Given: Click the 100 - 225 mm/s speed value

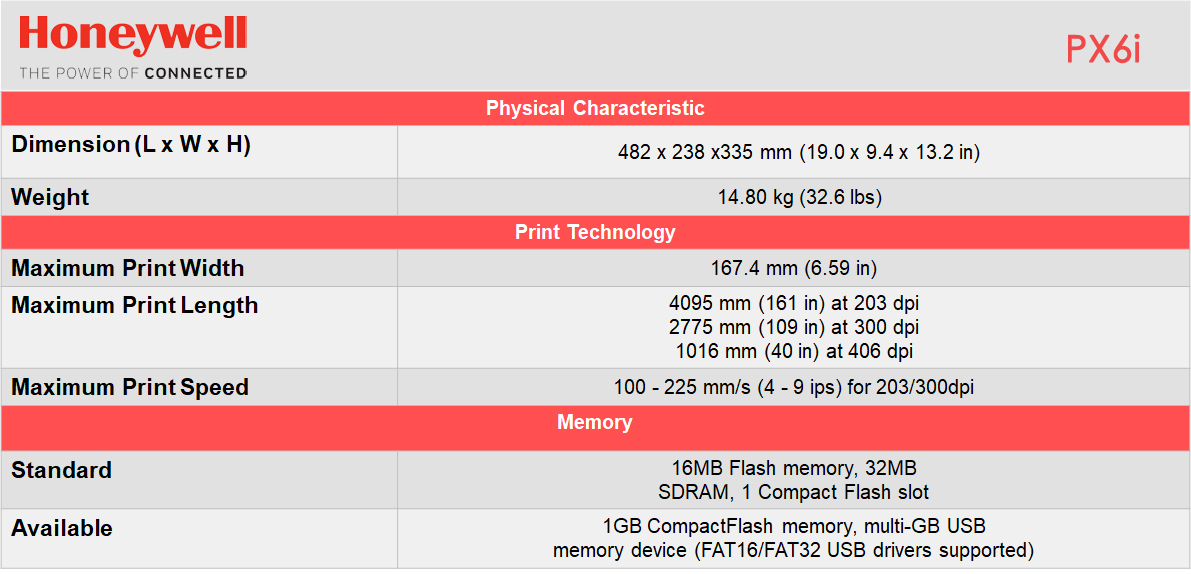Looking at the screenshot, I should [x=793, y=388].
